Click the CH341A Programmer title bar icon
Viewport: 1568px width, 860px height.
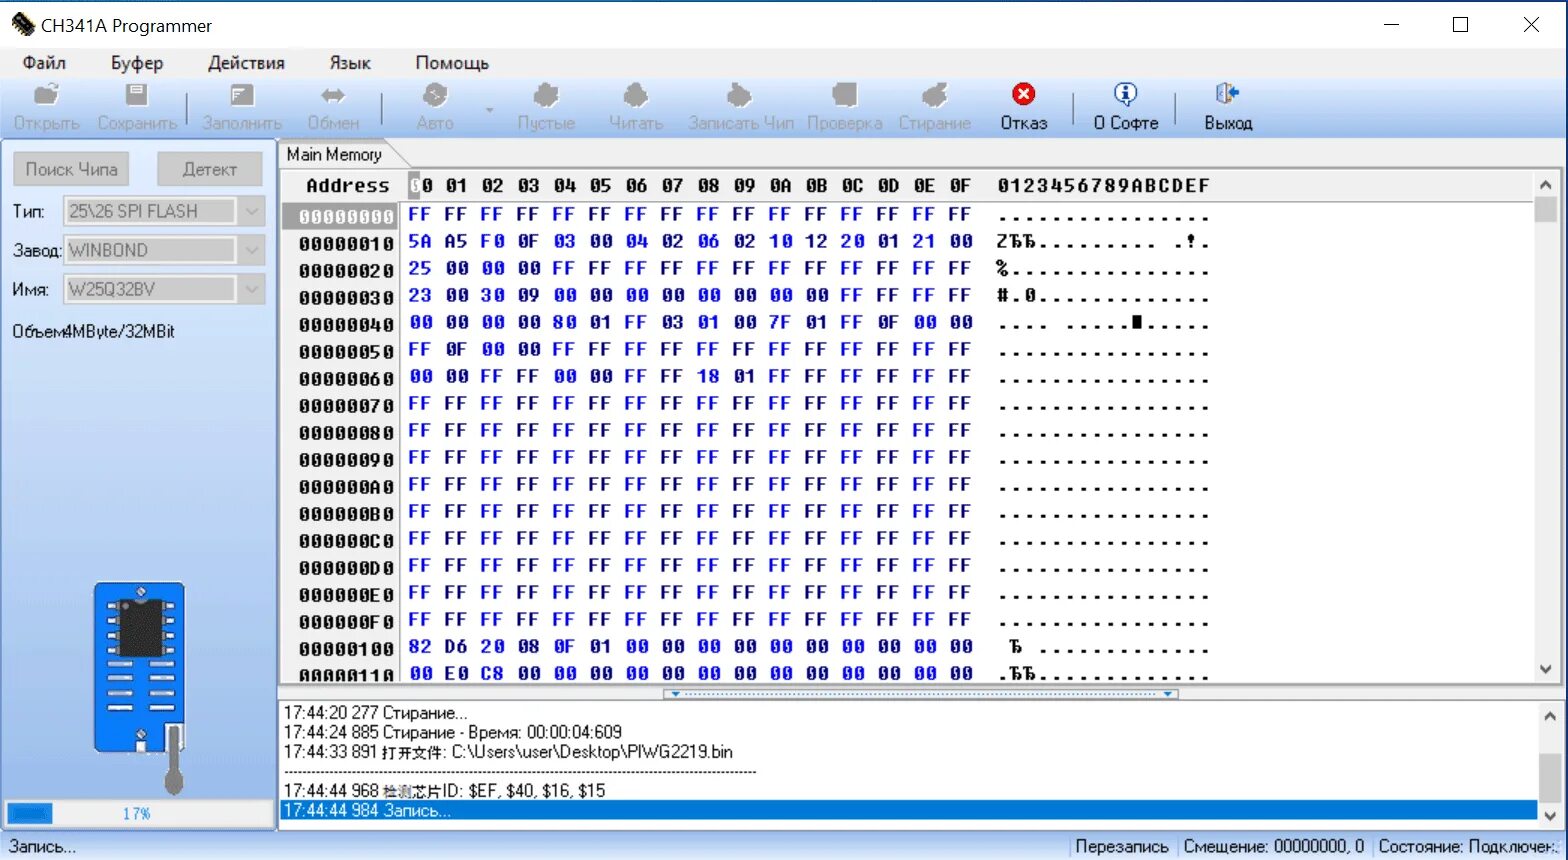click(x=22, y=25)
